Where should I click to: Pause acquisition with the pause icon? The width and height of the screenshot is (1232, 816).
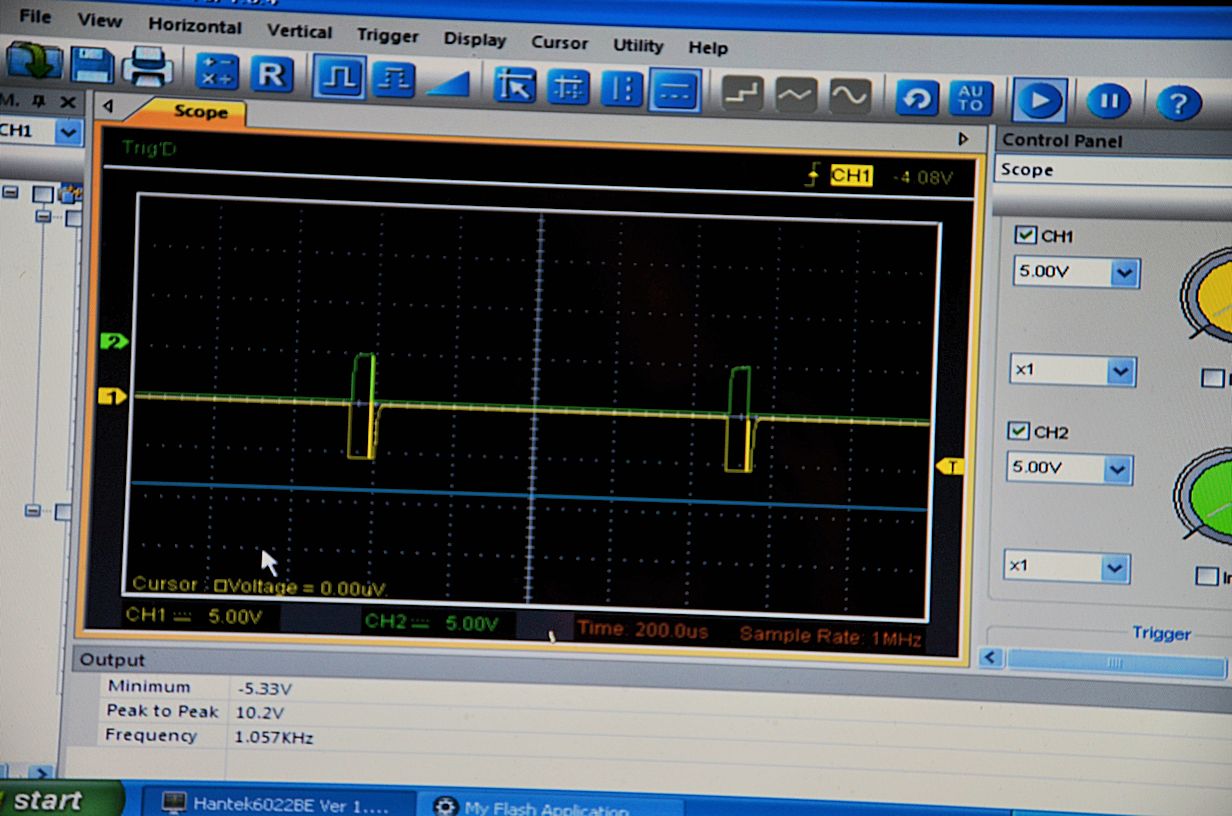click(1108, 101)
